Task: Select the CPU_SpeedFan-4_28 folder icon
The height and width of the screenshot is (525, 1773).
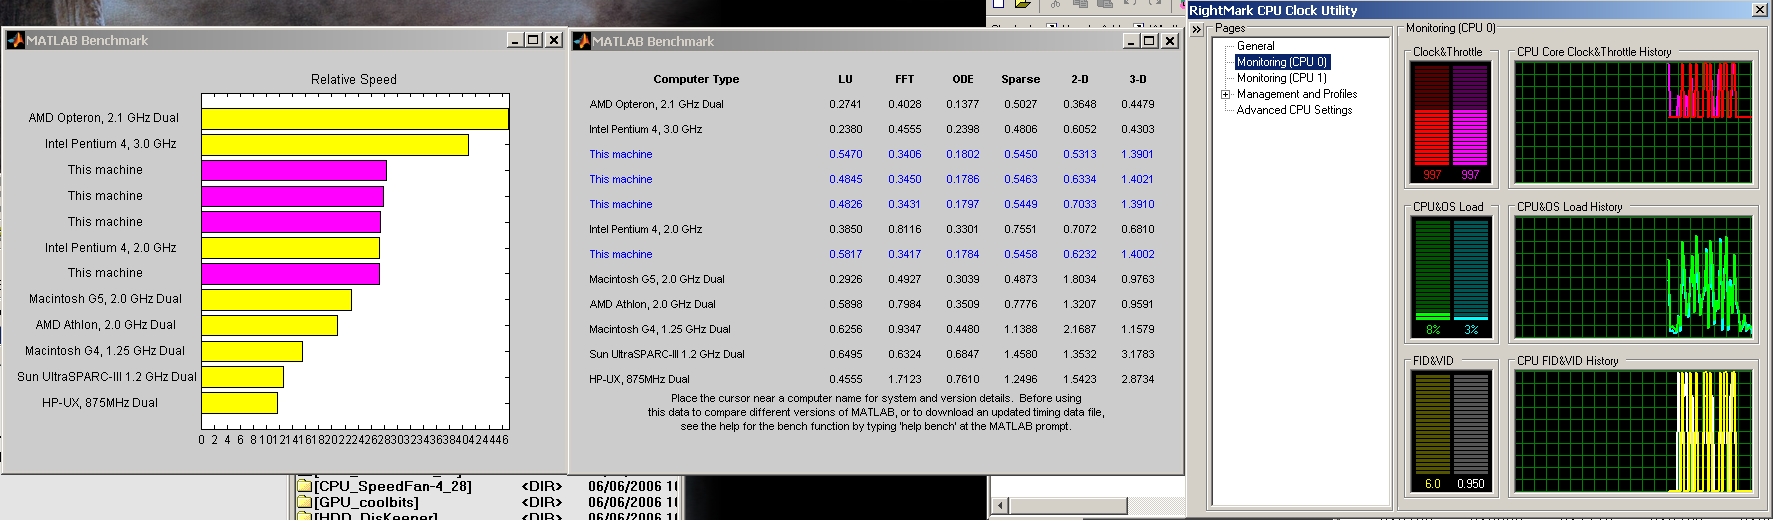Action: coord(305,486)
